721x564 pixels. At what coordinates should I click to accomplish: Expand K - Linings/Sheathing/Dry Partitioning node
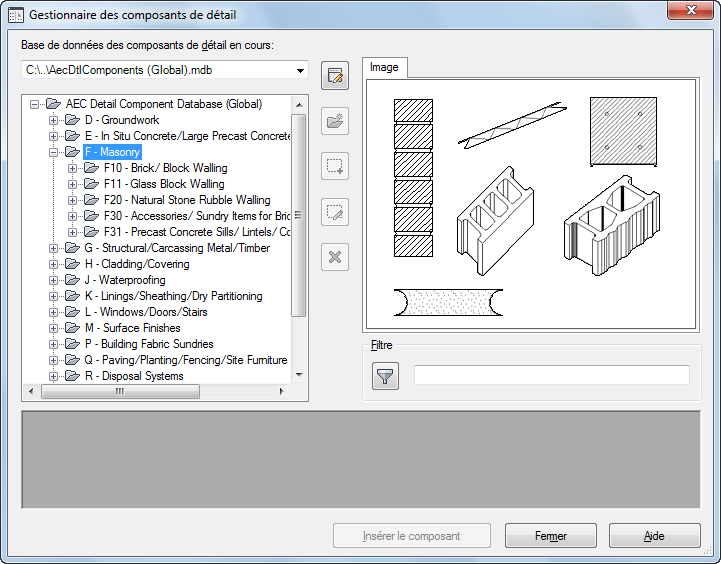[53, 296]
